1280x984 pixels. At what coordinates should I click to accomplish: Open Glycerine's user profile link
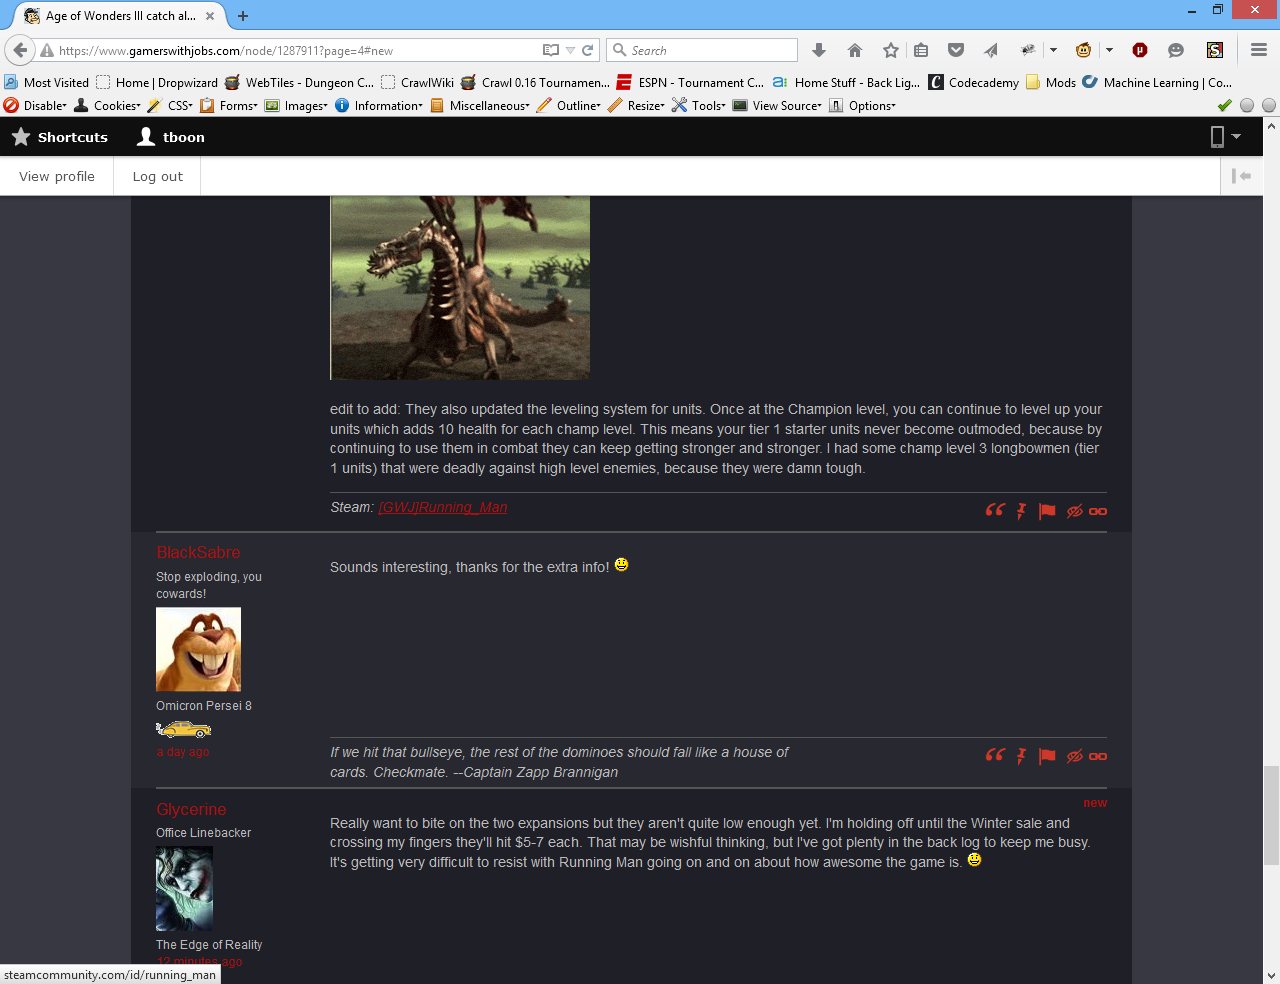point(191,809)
